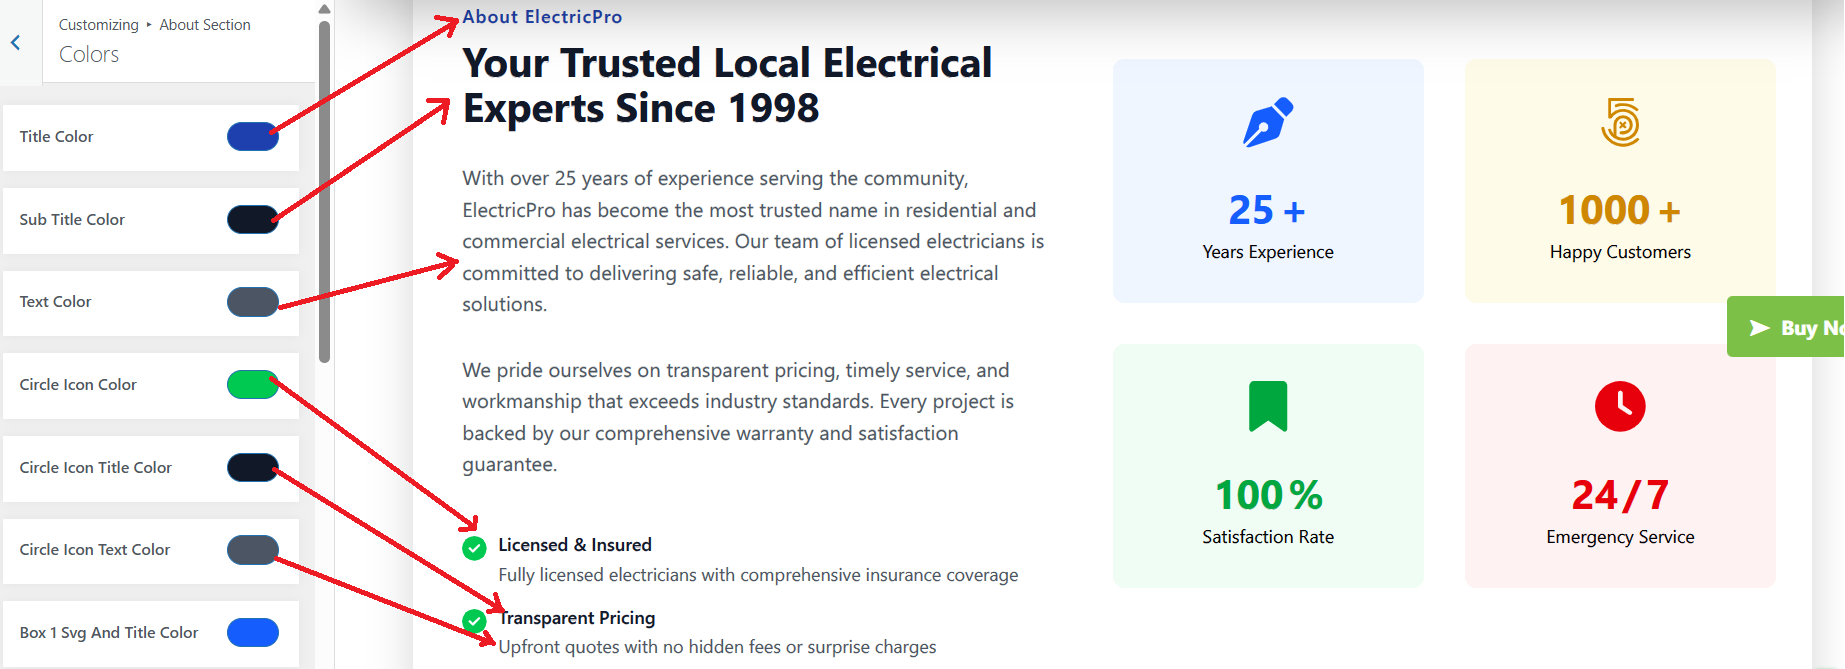
Task: Open the Circle Icon Text Color swatch
Action: (x=252, y=550)
